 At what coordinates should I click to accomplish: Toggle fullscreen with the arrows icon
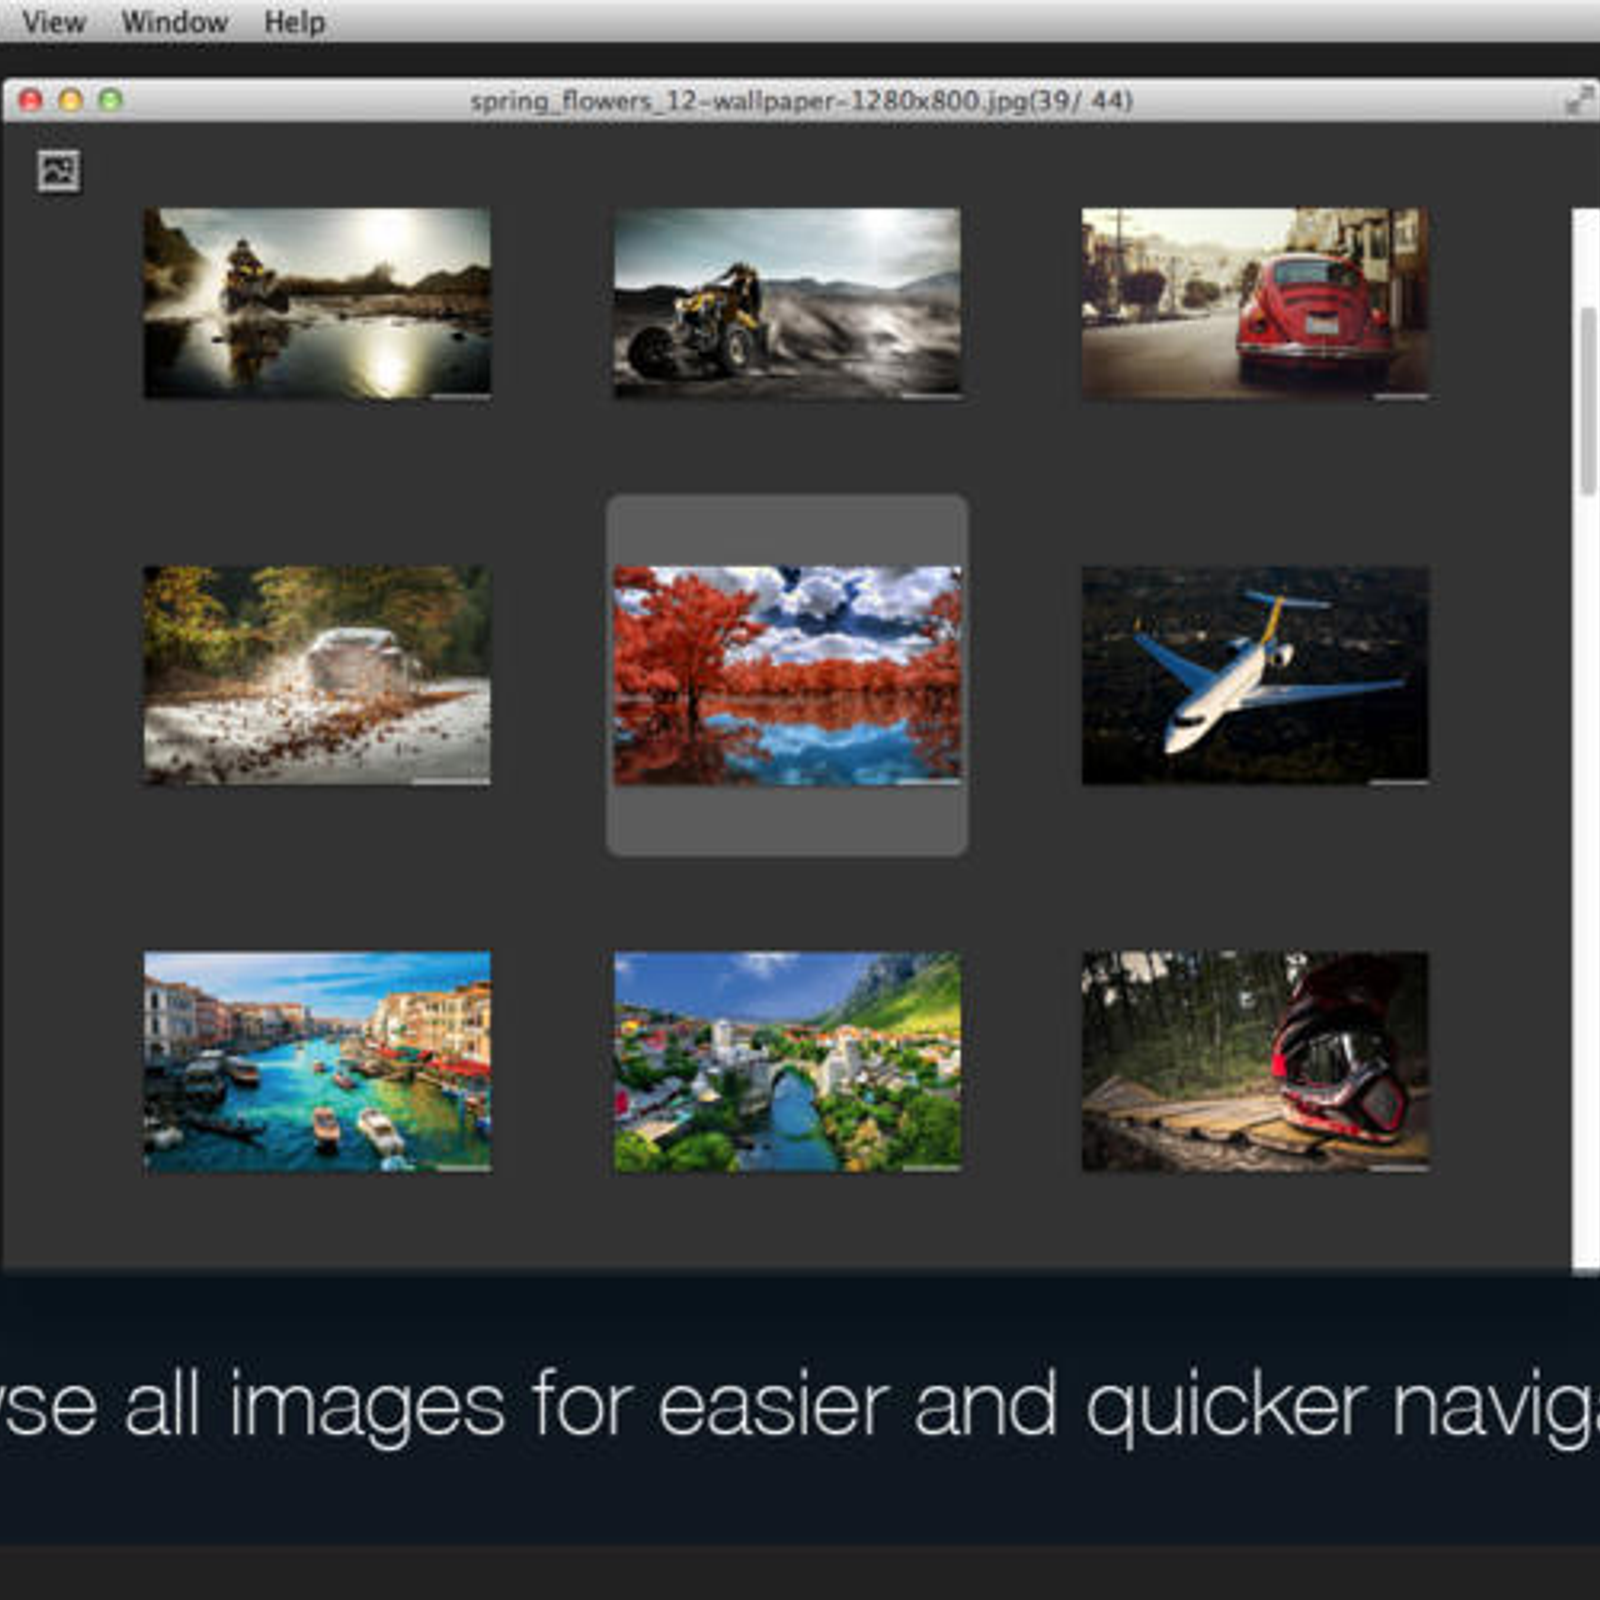click(x=1580, y=101)
